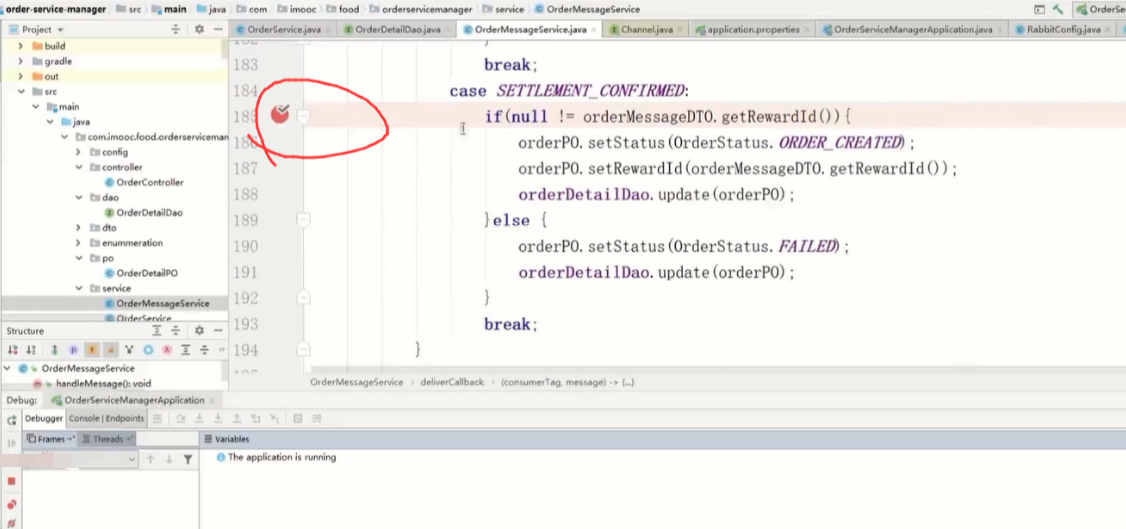
Task: Expand the build folder
Action: pos(20,46)
